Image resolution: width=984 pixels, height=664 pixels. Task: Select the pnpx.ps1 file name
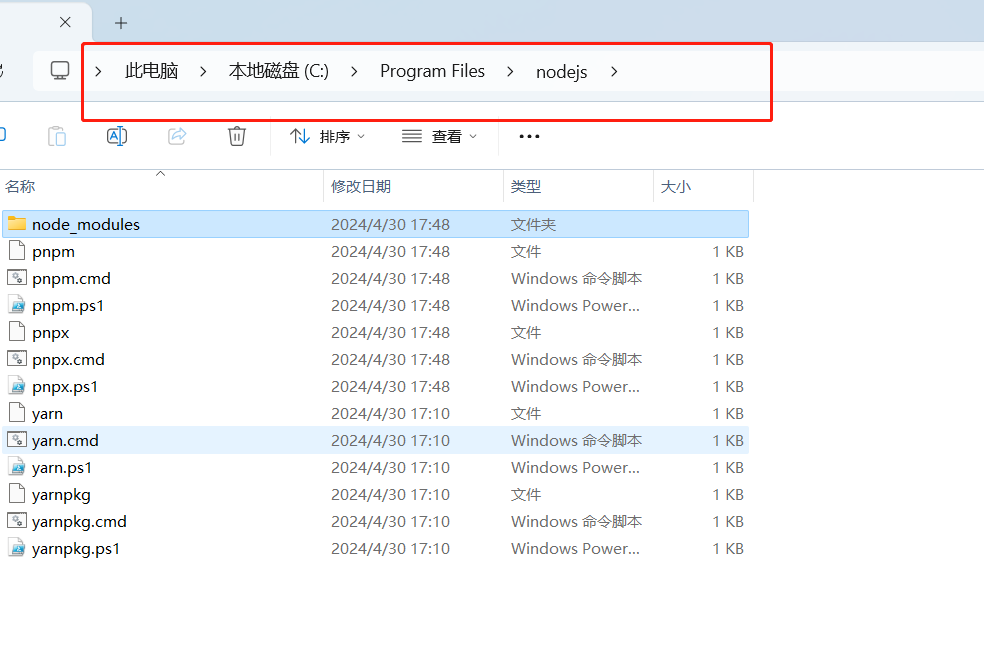(65, 387)
